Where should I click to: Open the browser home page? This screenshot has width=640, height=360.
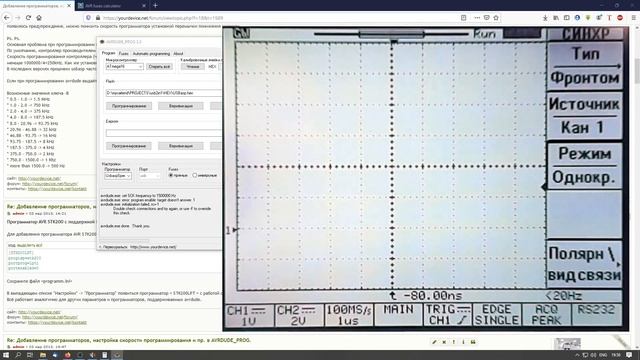coord(39,18)
